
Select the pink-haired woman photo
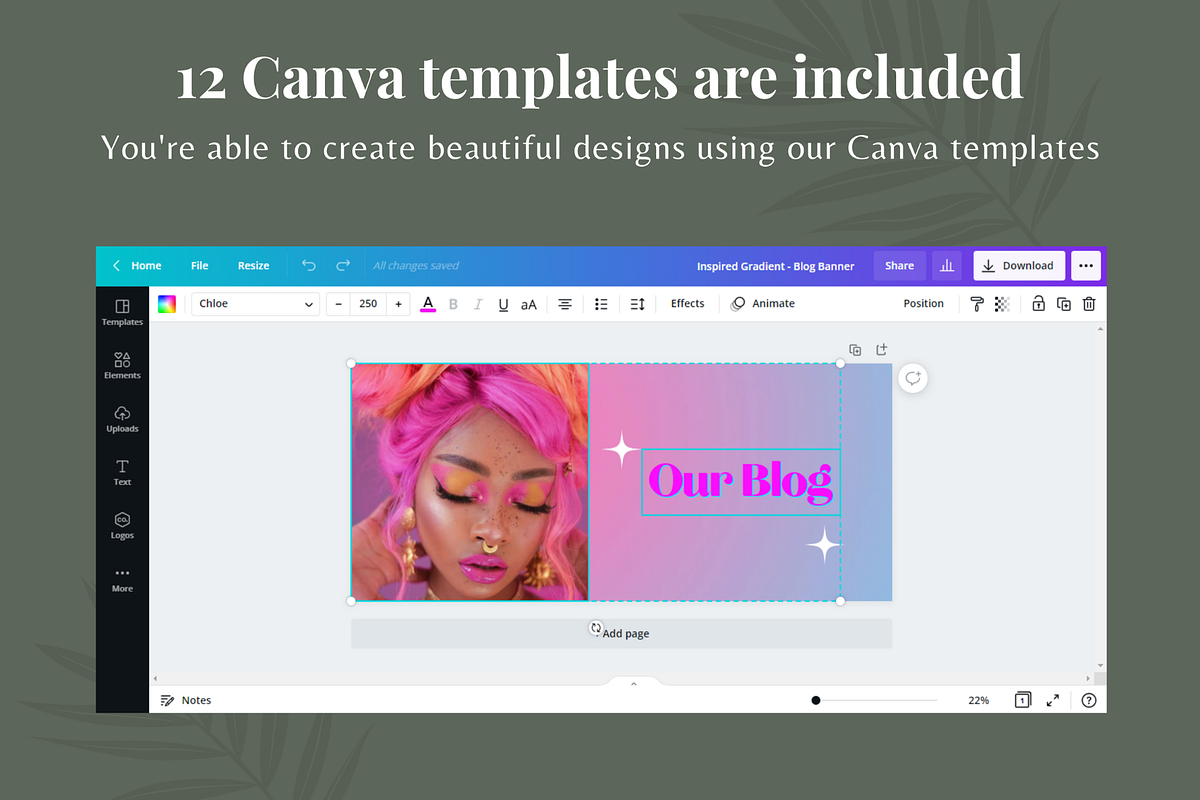coord(469,482)
